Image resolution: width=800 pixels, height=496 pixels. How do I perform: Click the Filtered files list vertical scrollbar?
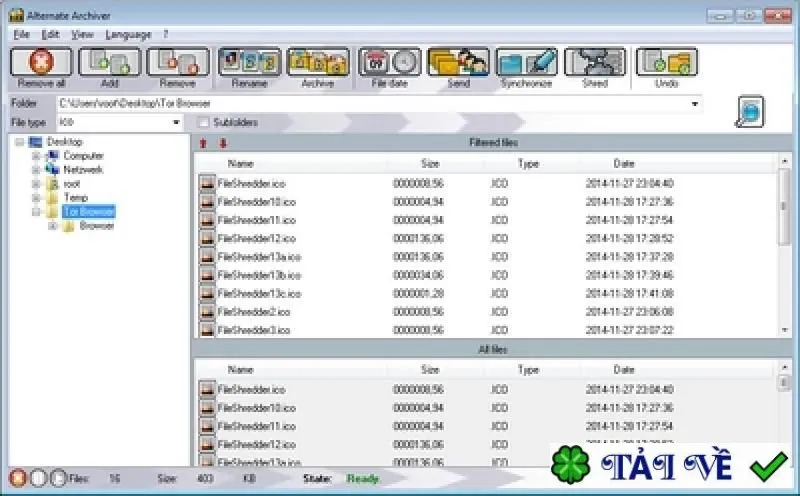point(785,245)
